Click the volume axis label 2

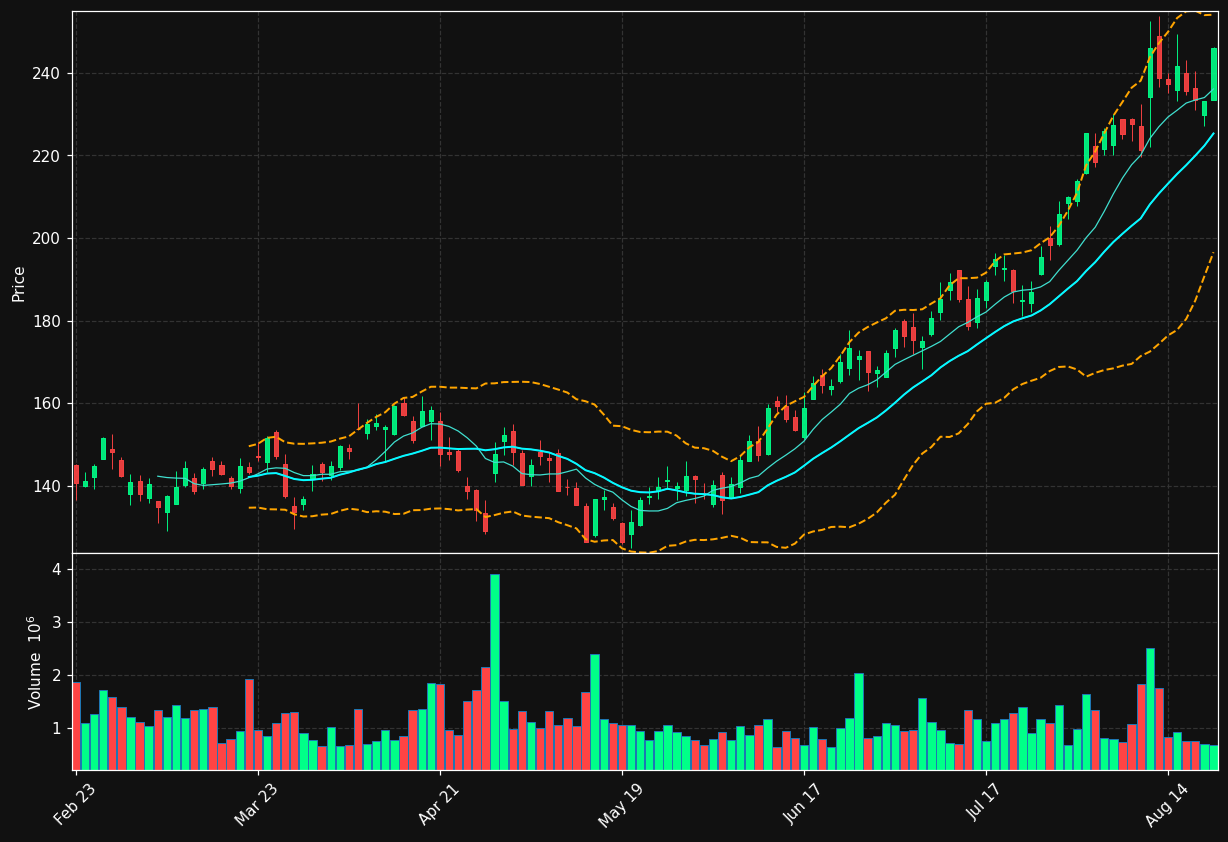coord(57,675)
